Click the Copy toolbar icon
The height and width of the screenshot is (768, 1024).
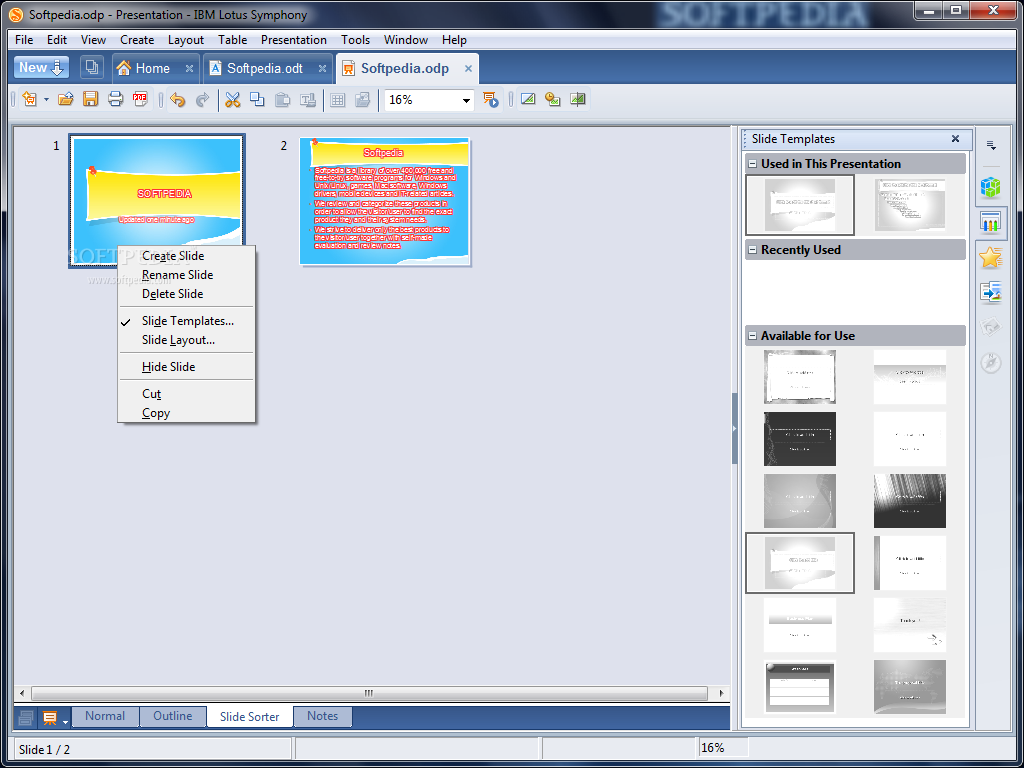tap(257, 99)
